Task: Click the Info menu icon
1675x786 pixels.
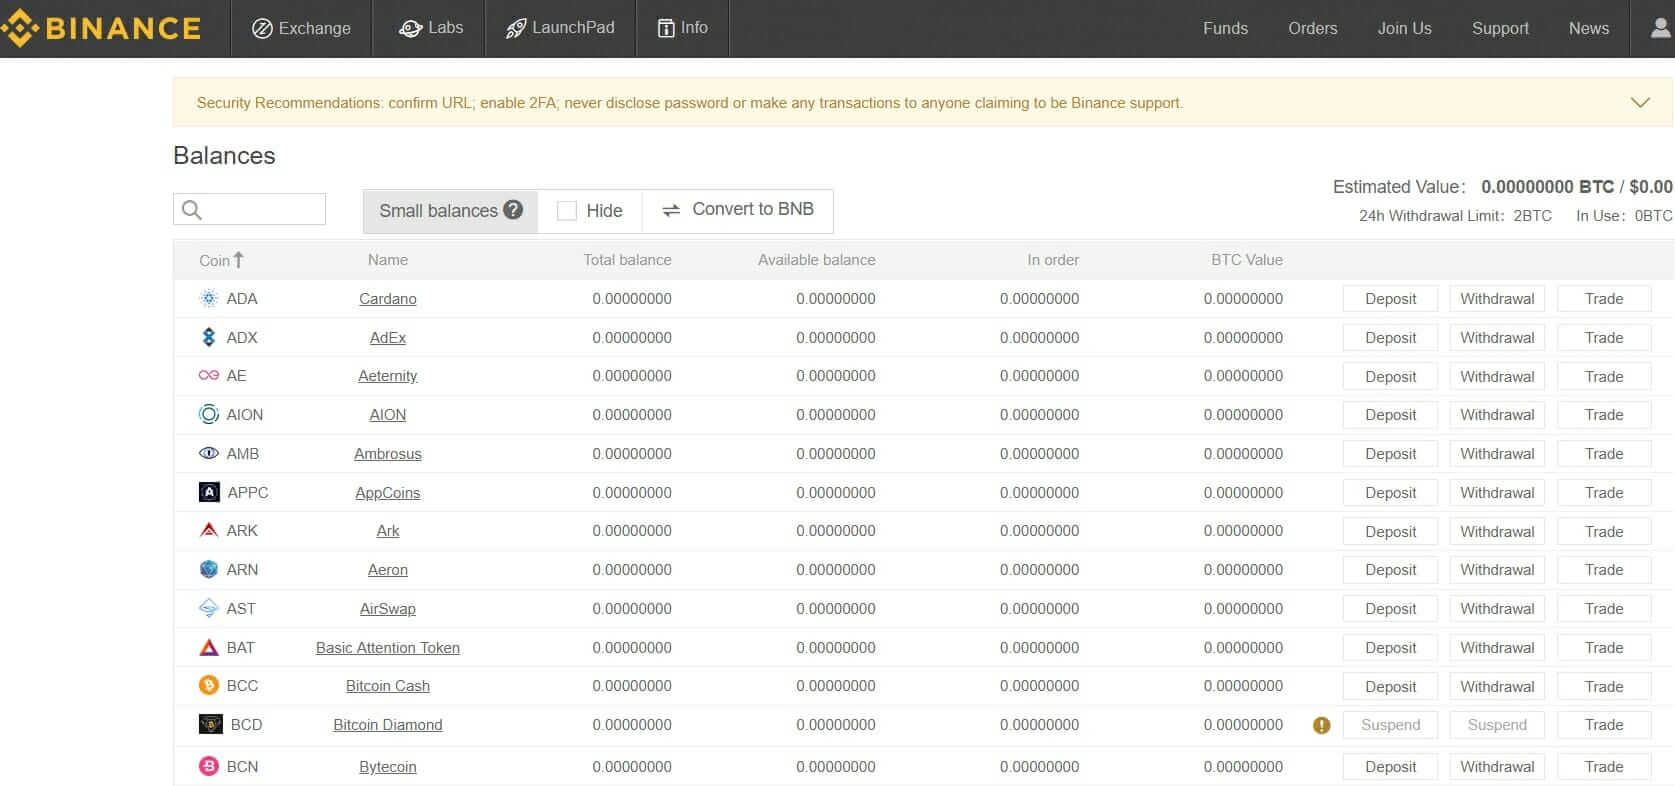Action: [666, 28]
